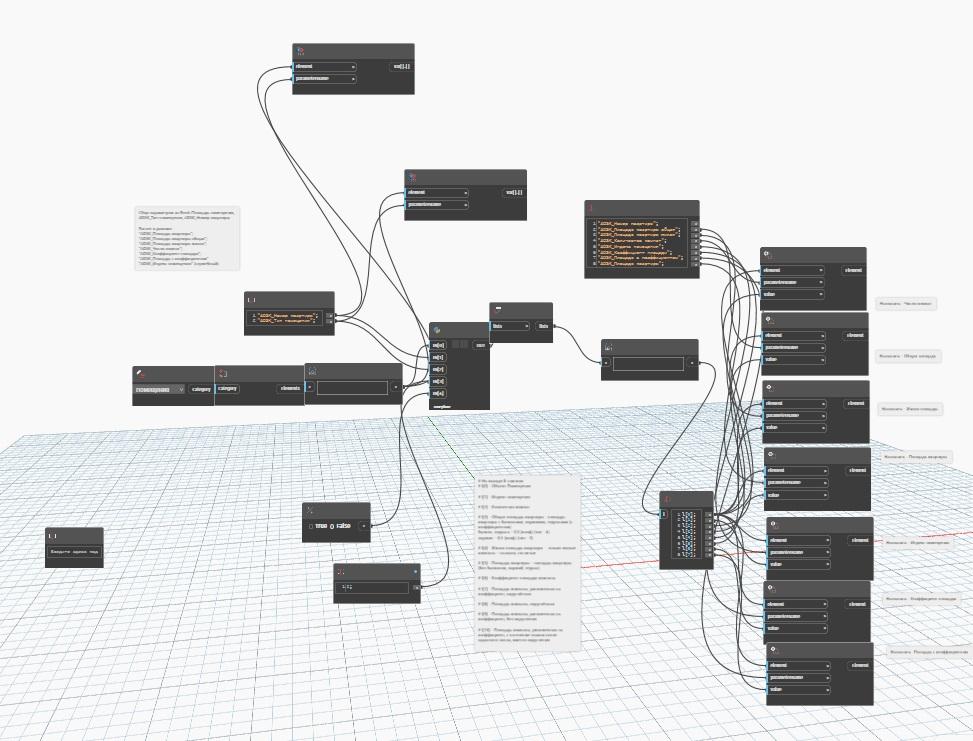Click the All Elements of Category node icon
973x741 pixels.
click(x=223, y=372)
